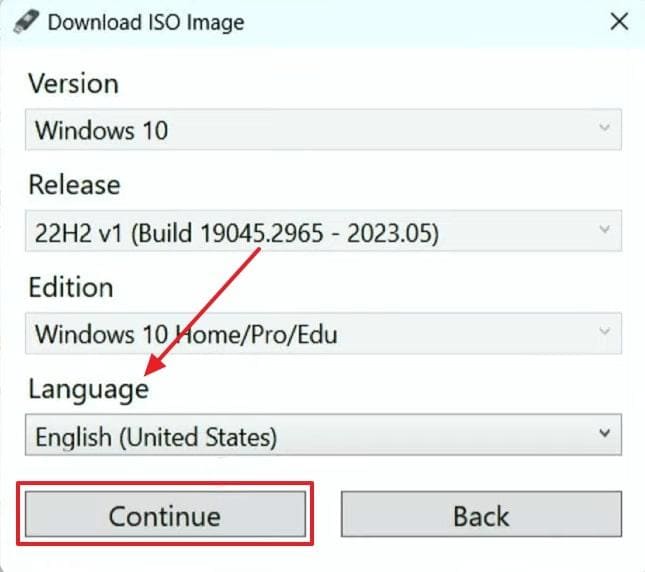Click the Back button
645x572 pixels.
point(481,514)
